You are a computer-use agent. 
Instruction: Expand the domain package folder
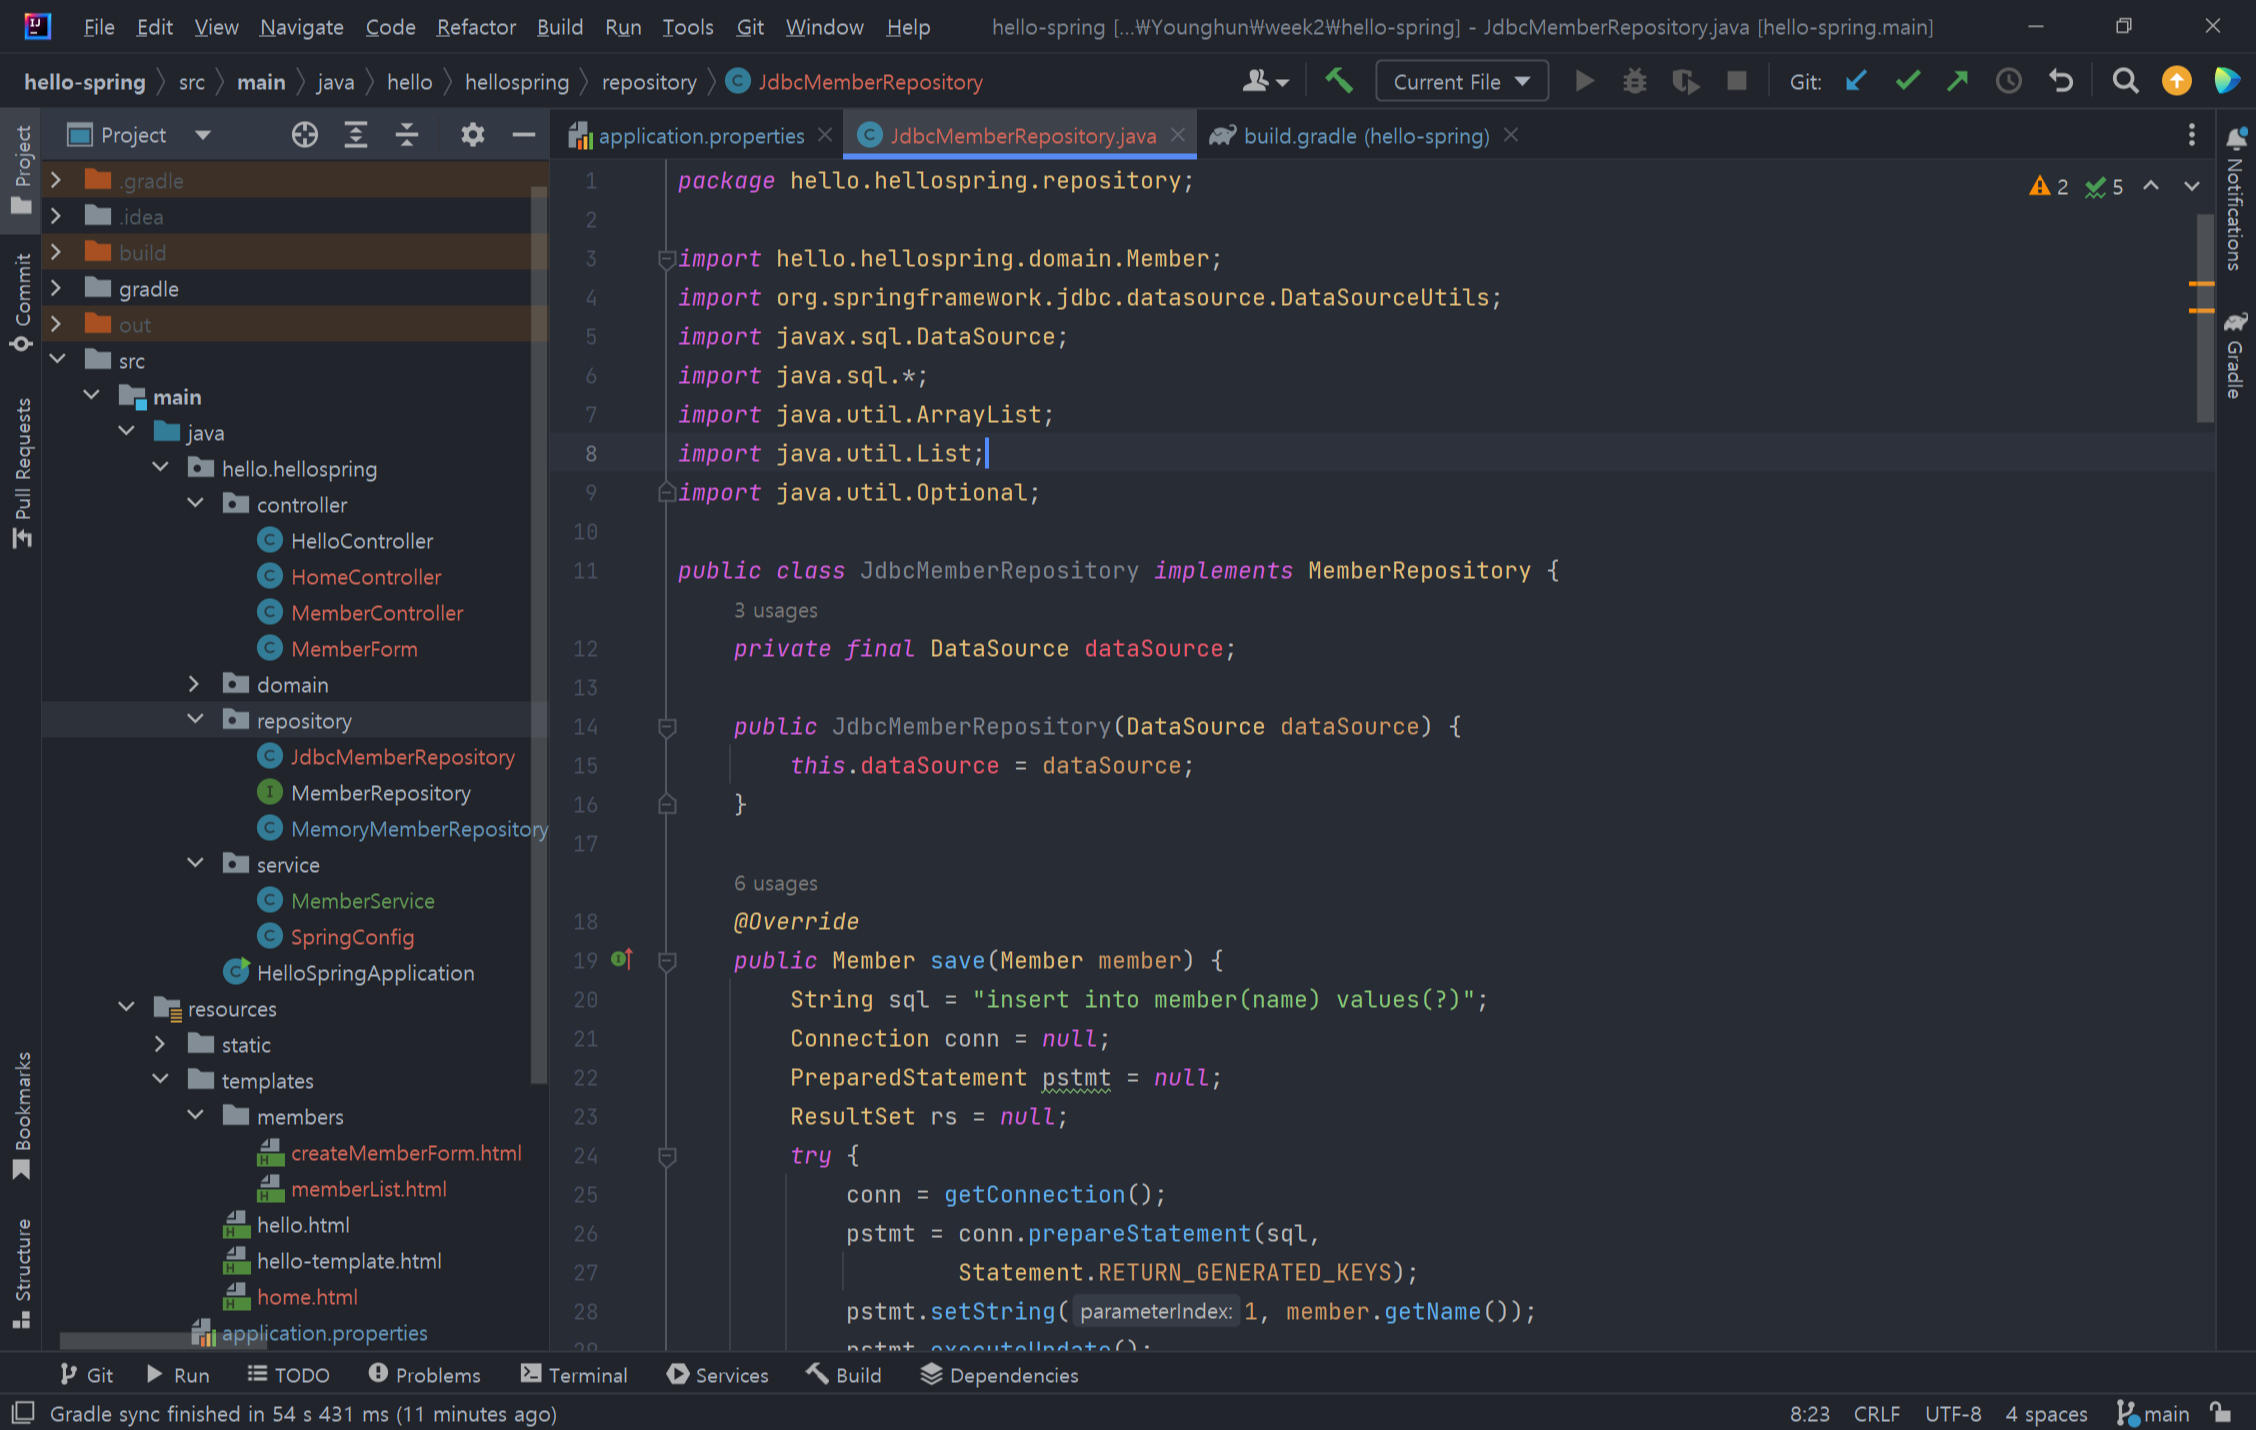(194, 684)
